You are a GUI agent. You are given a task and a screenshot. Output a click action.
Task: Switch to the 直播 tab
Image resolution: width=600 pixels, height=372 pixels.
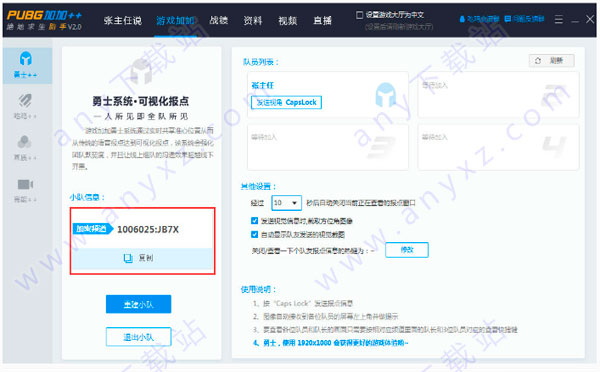(x=322, y=21)
